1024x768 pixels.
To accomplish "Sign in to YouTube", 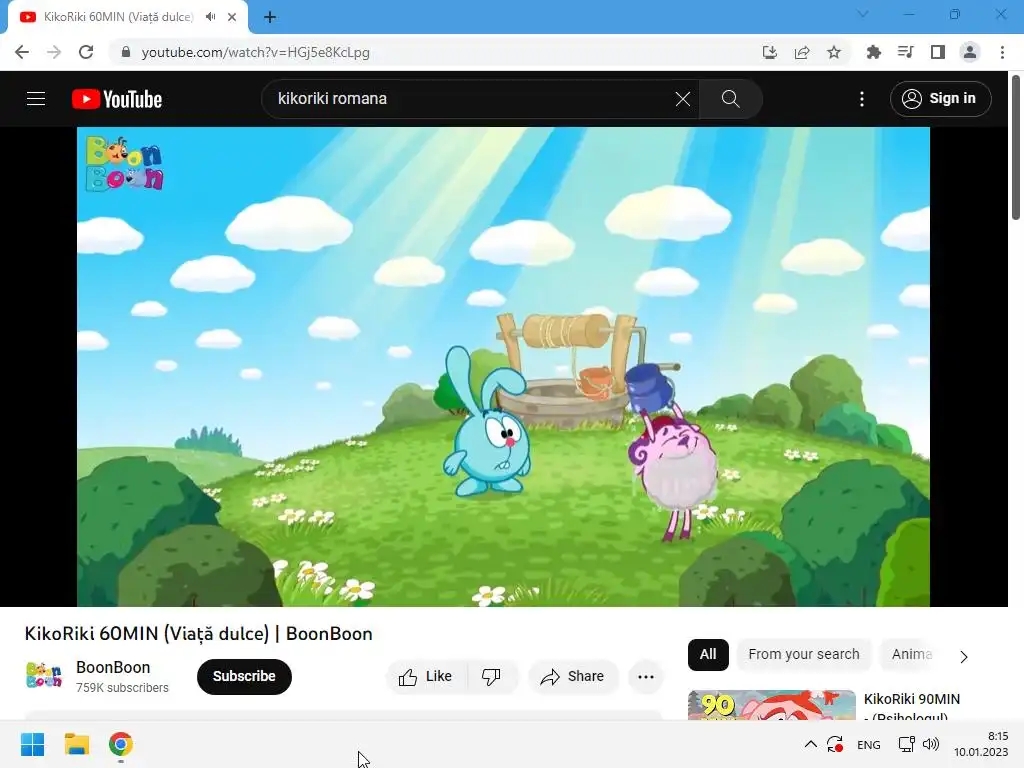I will [940, 99].
